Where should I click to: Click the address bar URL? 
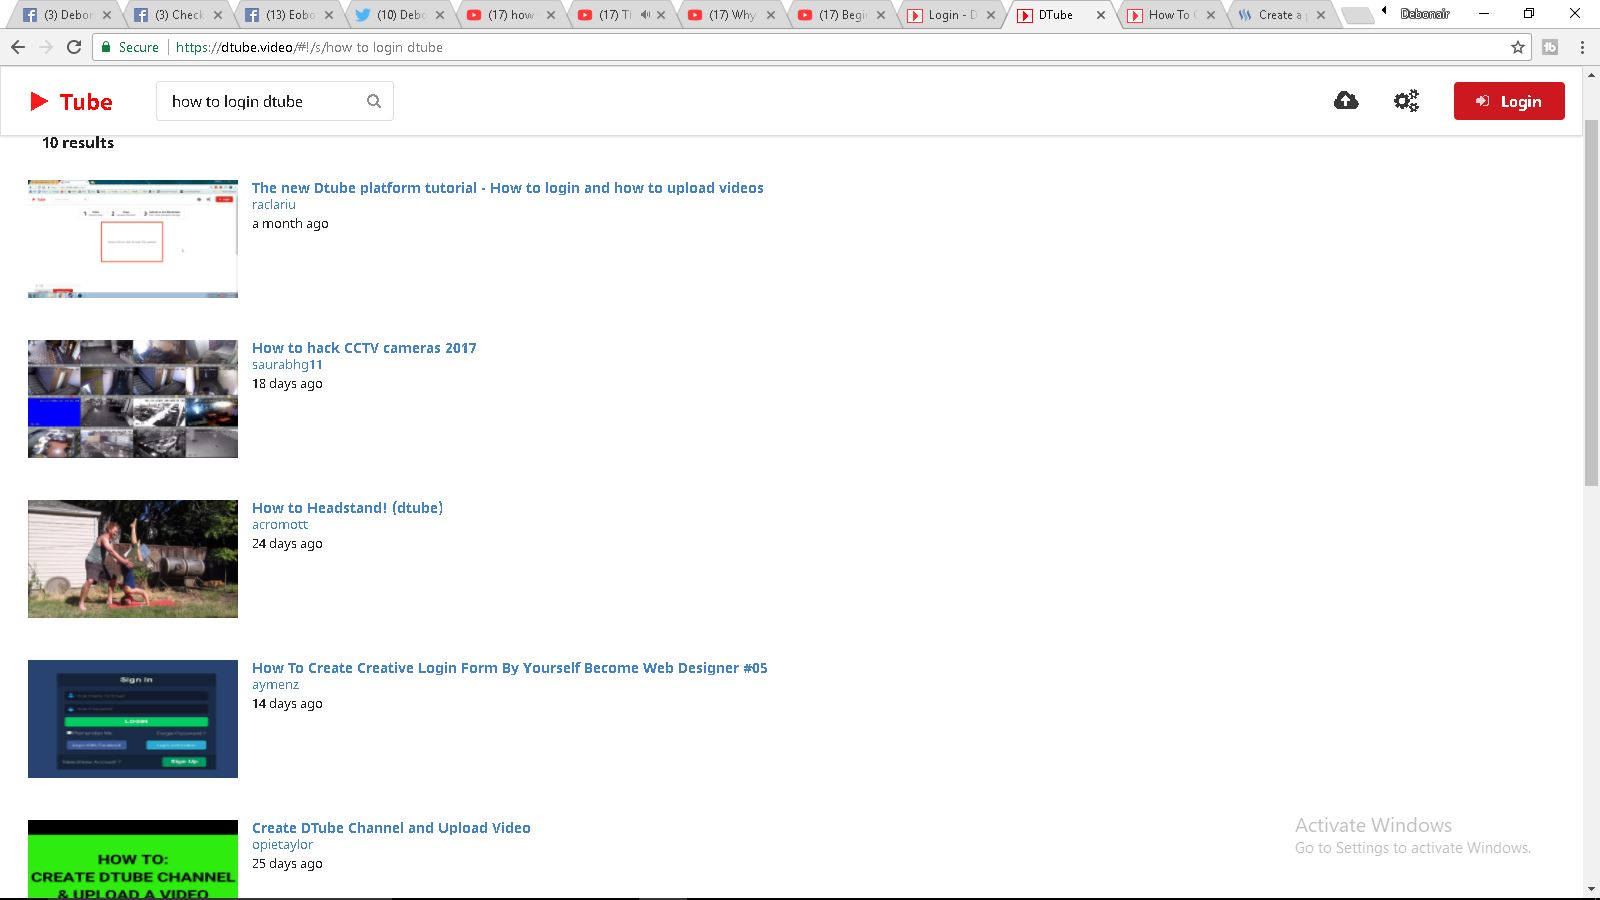309,47
